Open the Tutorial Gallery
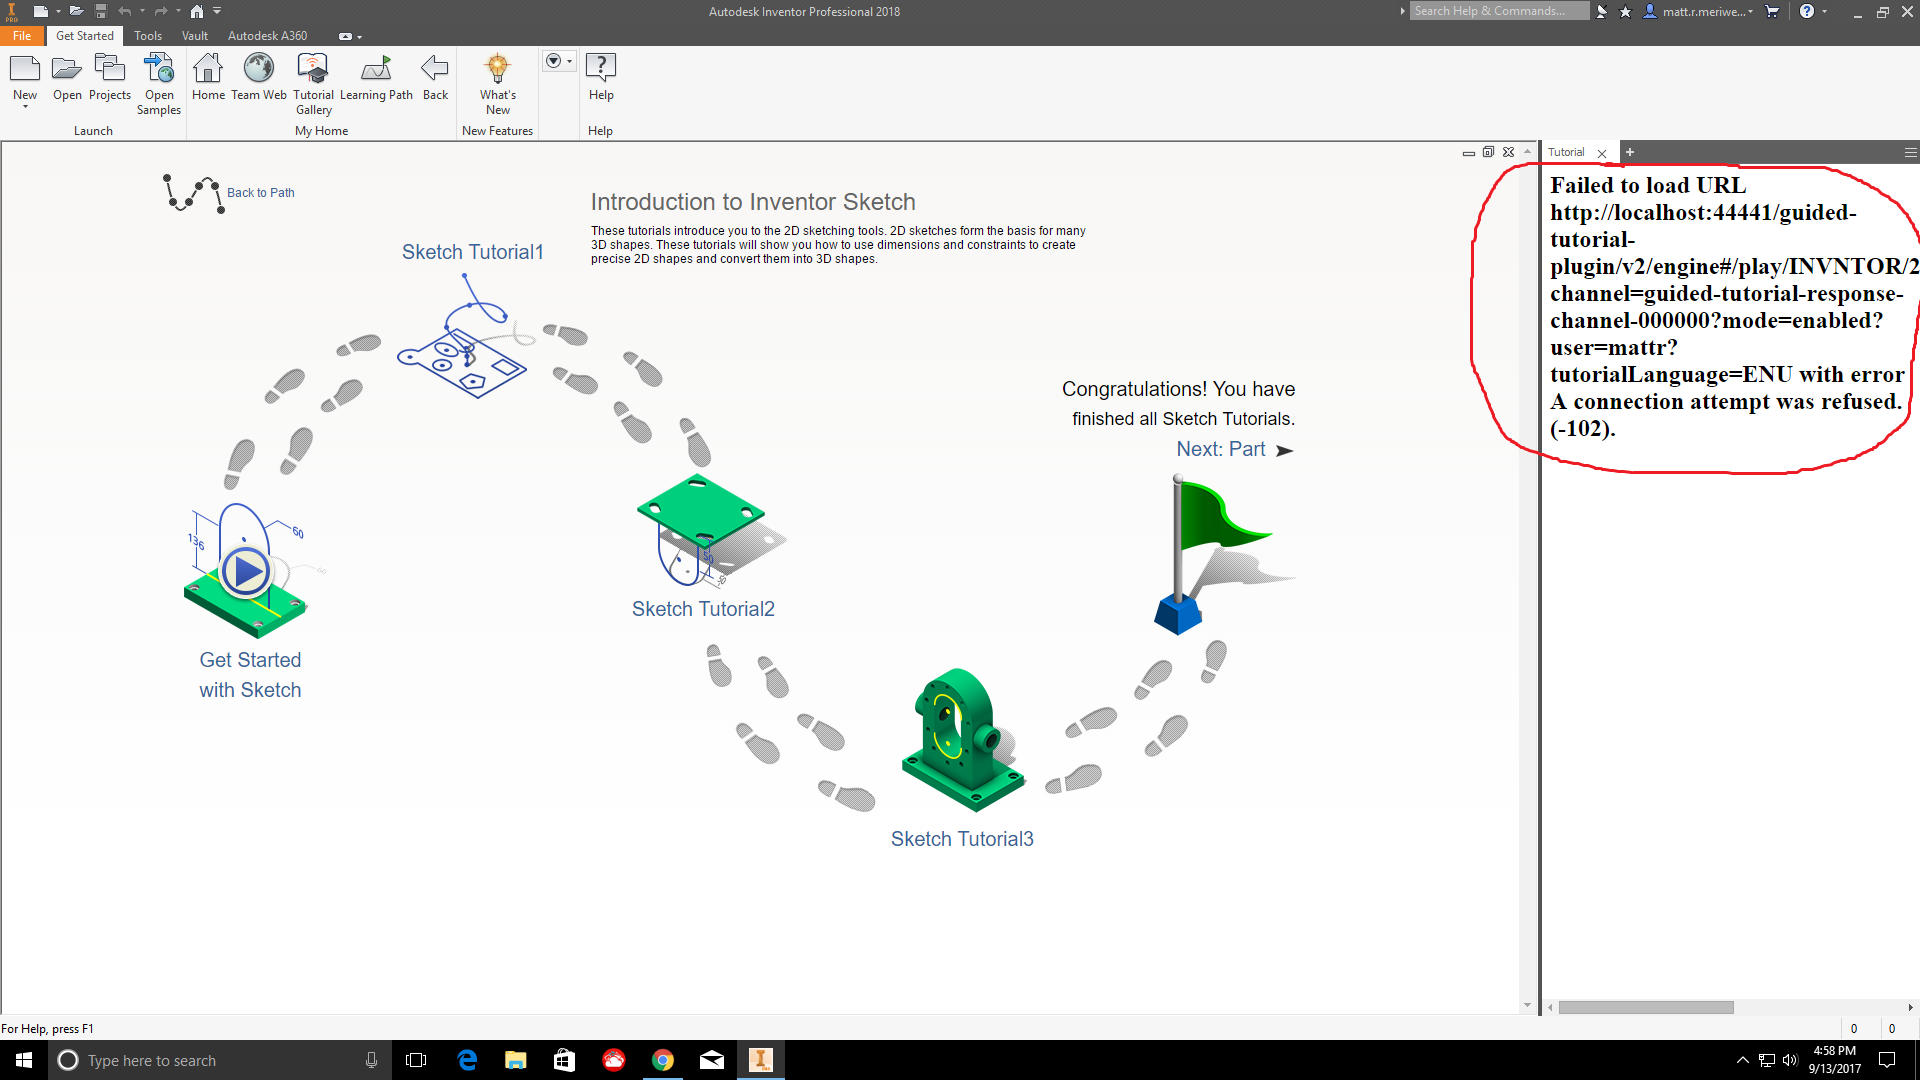1920x1080 pixels. tap(313, 75)
